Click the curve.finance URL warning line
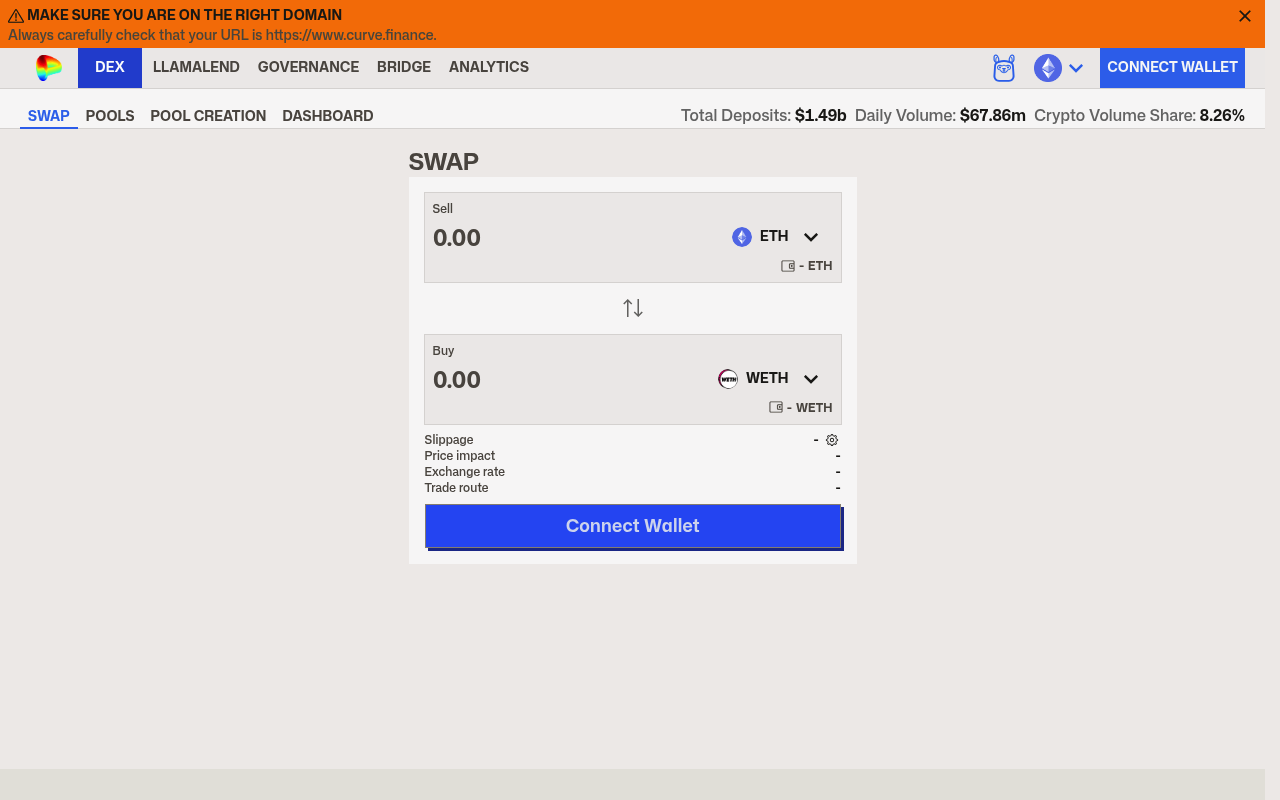The image size is (1280, 800). point(223,36)
